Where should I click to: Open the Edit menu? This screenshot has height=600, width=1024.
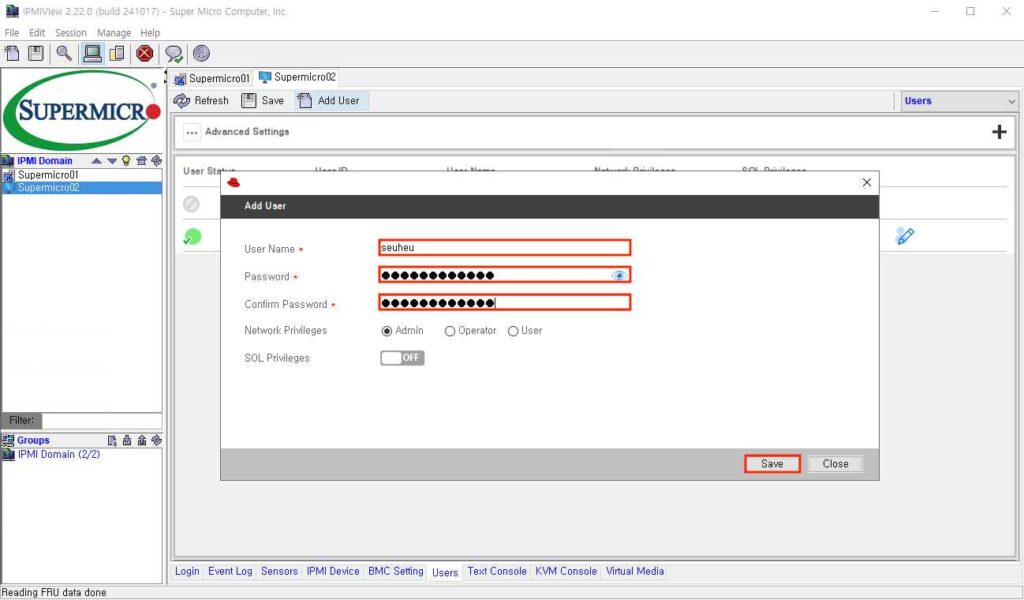(37, 33)
